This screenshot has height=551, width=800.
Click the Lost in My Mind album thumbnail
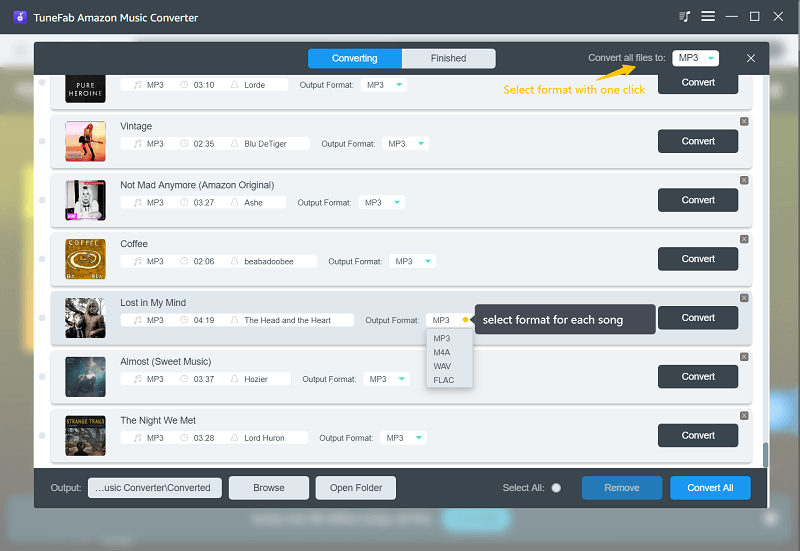point(85,318)
